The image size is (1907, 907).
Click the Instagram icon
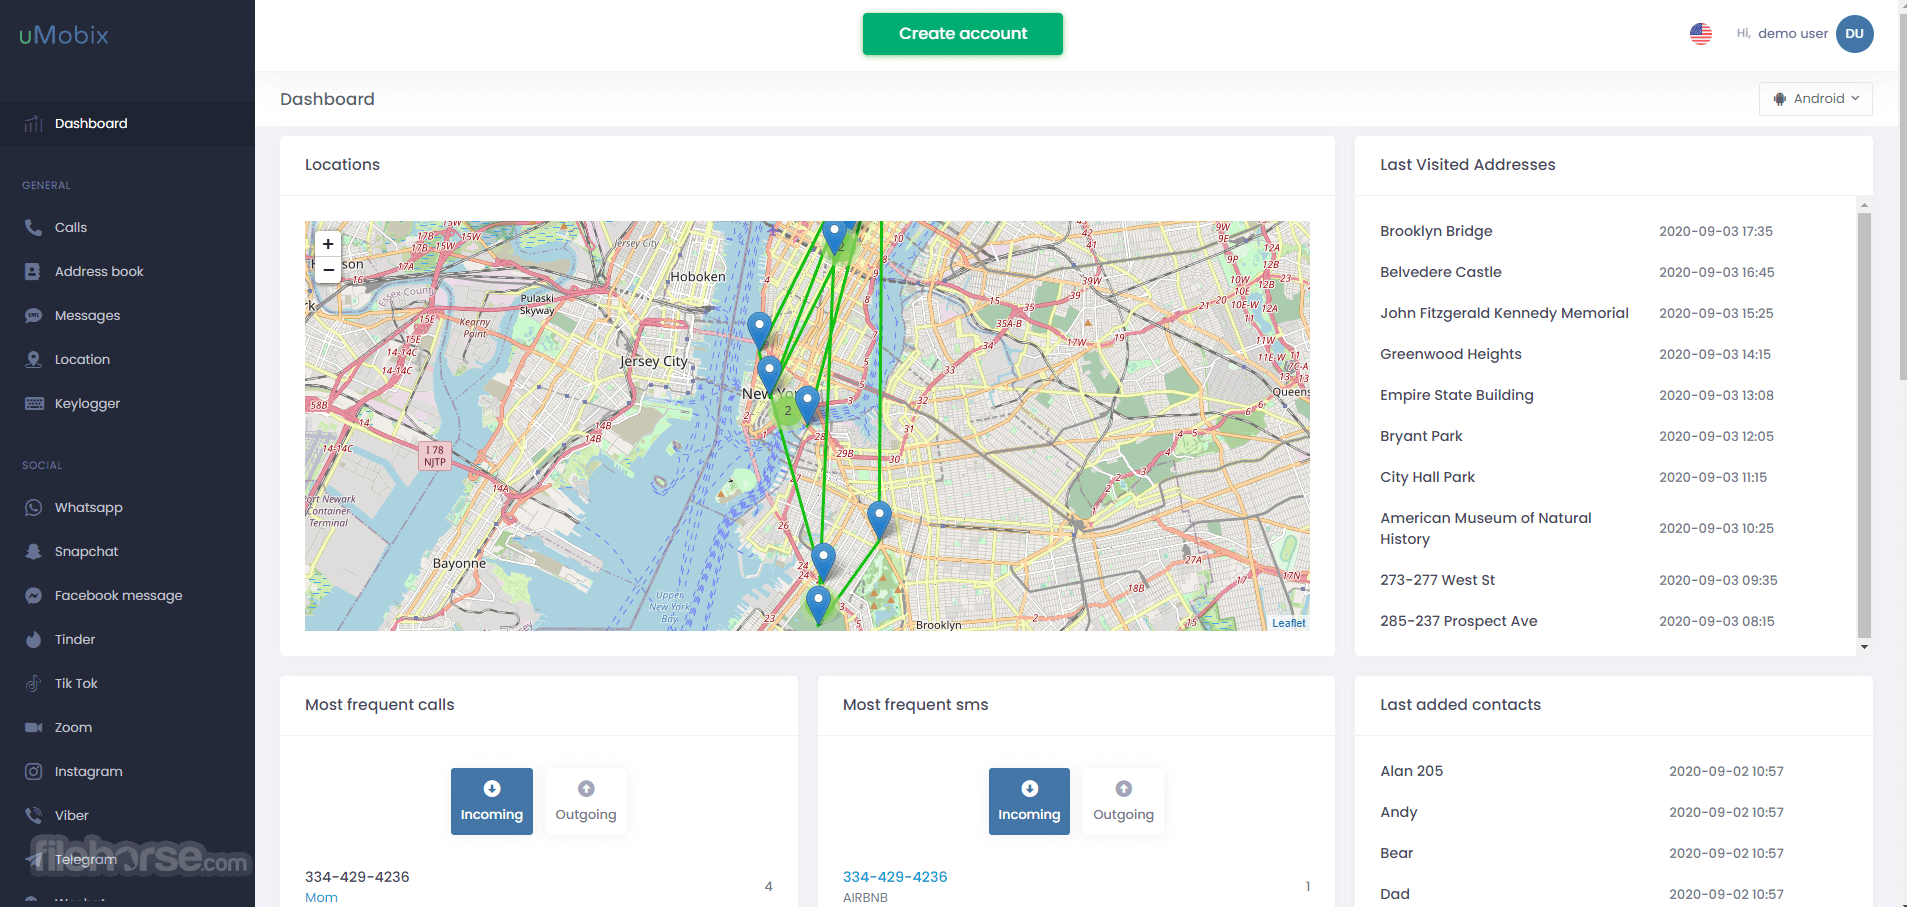click(33, 772)
